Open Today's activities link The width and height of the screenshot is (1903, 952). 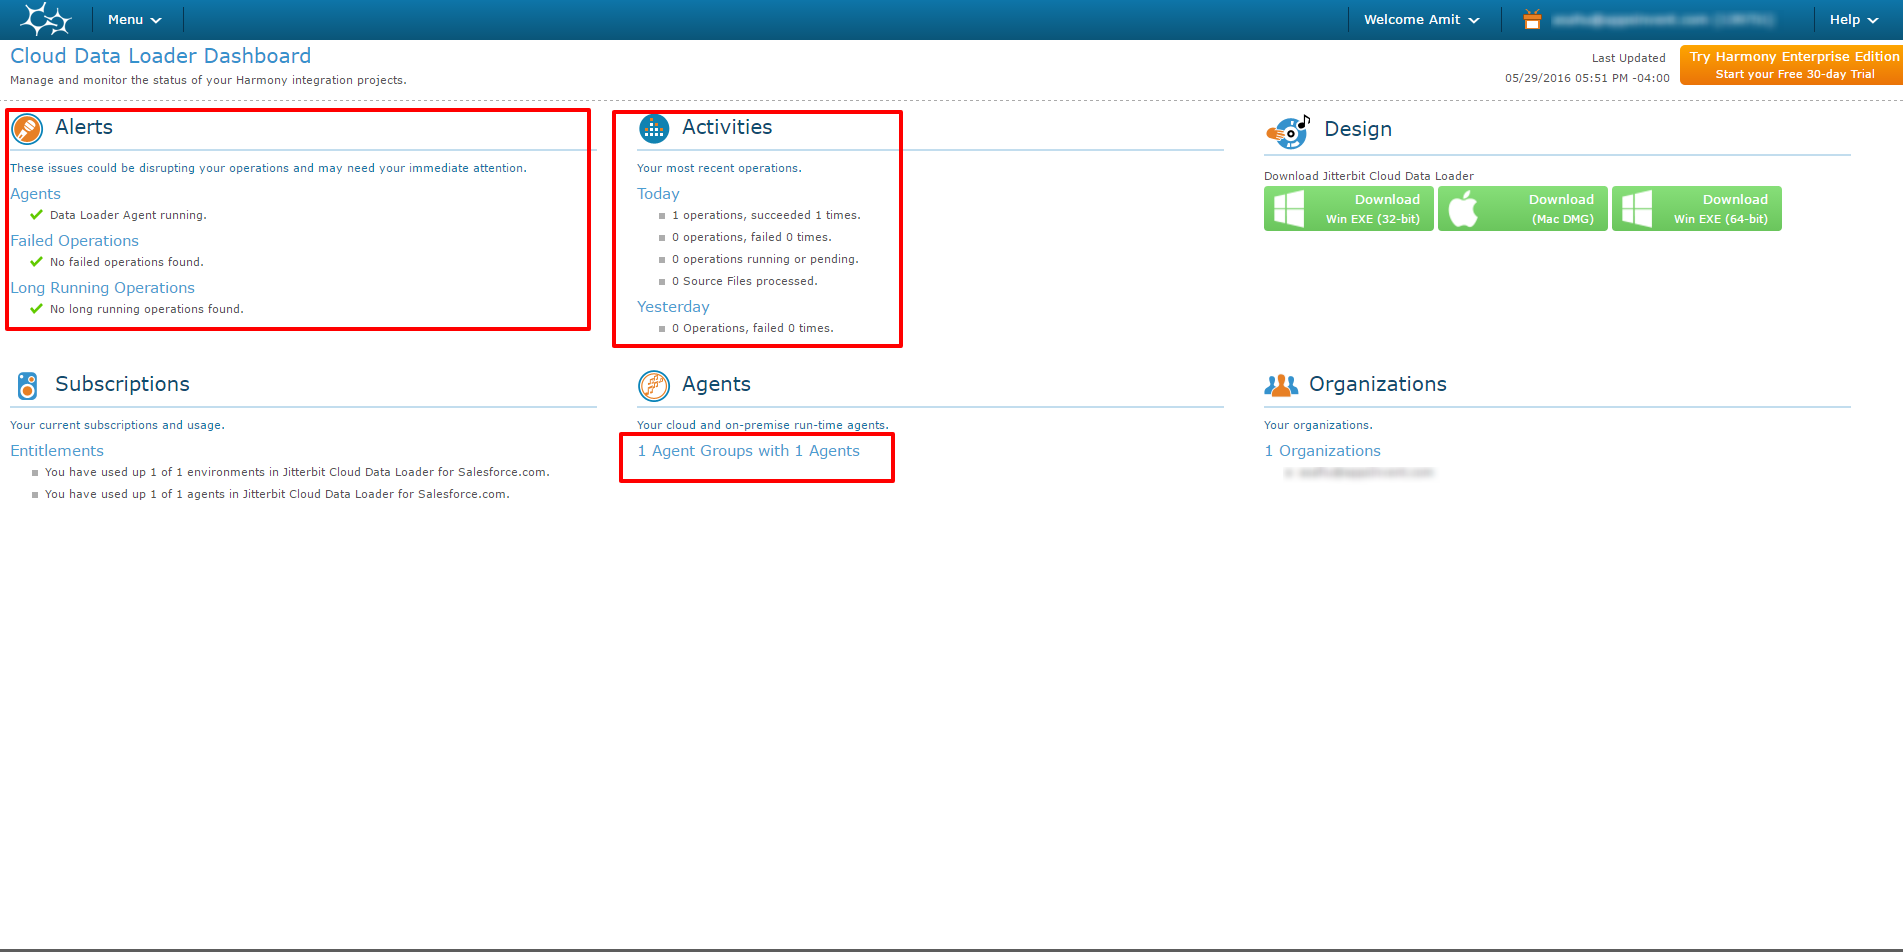pos(658,194)
